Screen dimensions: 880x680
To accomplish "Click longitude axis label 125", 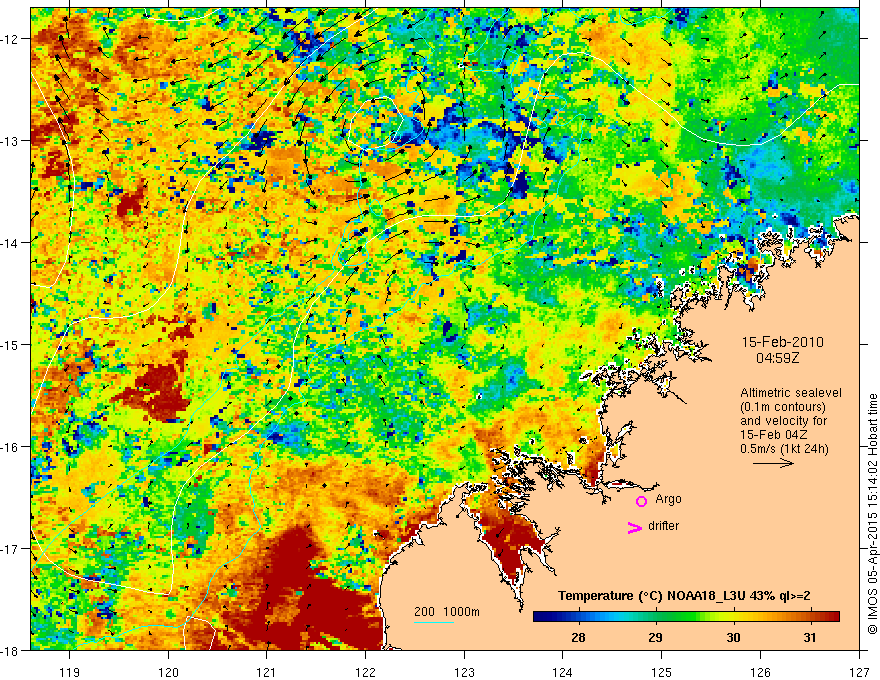I will pyautogui.click(x=662, y=672).
